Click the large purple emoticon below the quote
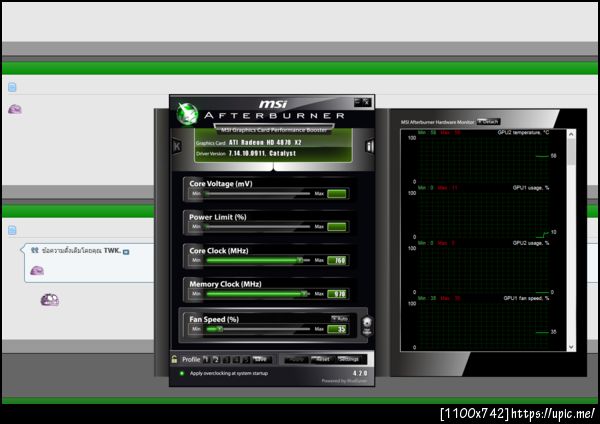600x424 pixels. 50,300
